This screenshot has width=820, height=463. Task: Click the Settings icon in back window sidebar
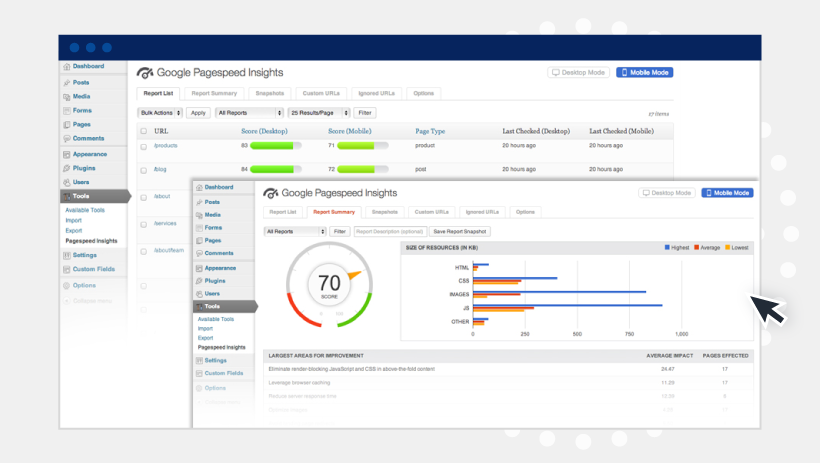(66, 256)
